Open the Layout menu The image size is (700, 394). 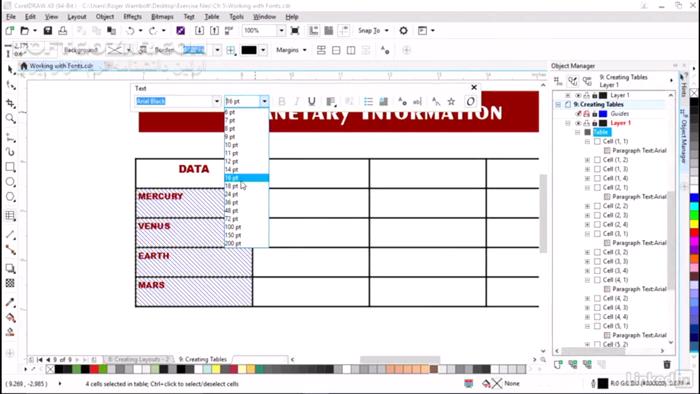tap(77, 17)
